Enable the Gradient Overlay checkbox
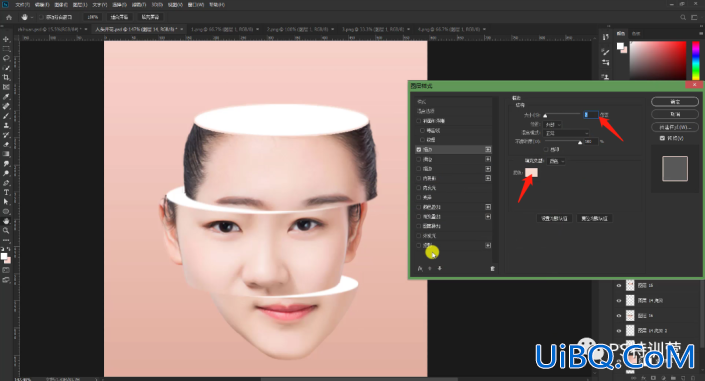This screenshot has width=705, height=381. point(419,216)
